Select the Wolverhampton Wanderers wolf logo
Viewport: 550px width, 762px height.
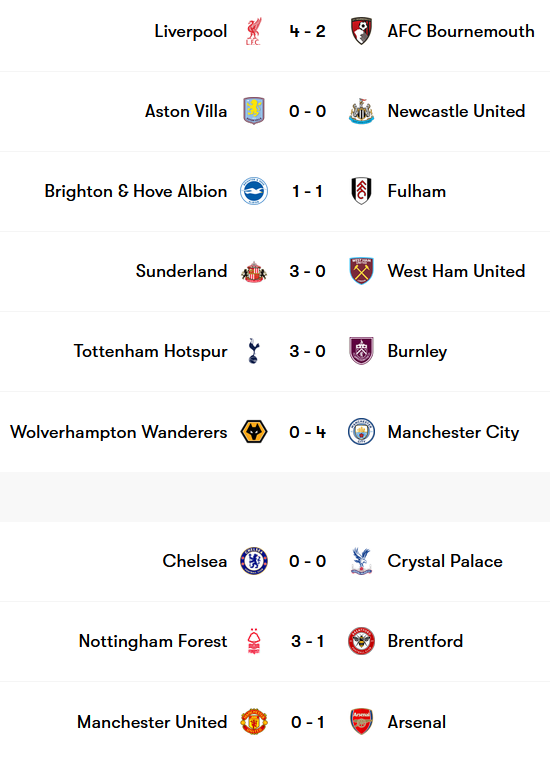(x=254, y=432)
